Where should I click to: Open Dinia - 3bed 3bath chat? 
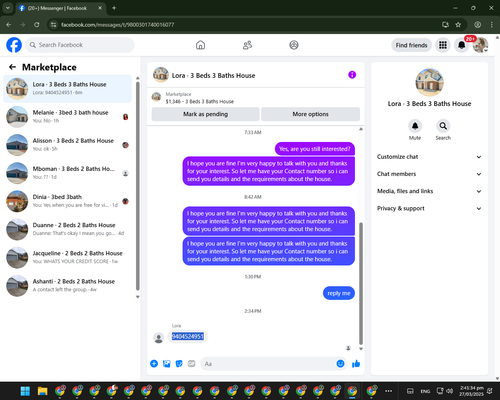[x=68, y=201]
